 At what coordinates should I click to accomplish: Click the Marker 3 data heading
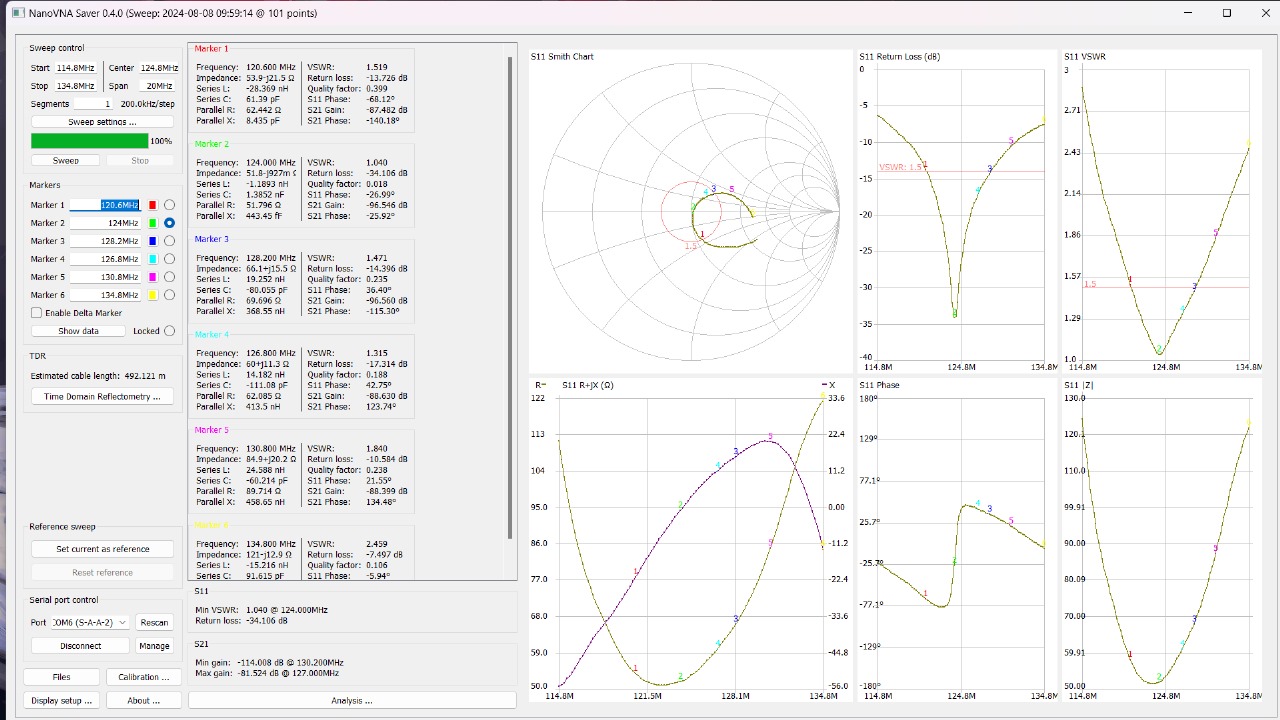[x=211, y=239]
